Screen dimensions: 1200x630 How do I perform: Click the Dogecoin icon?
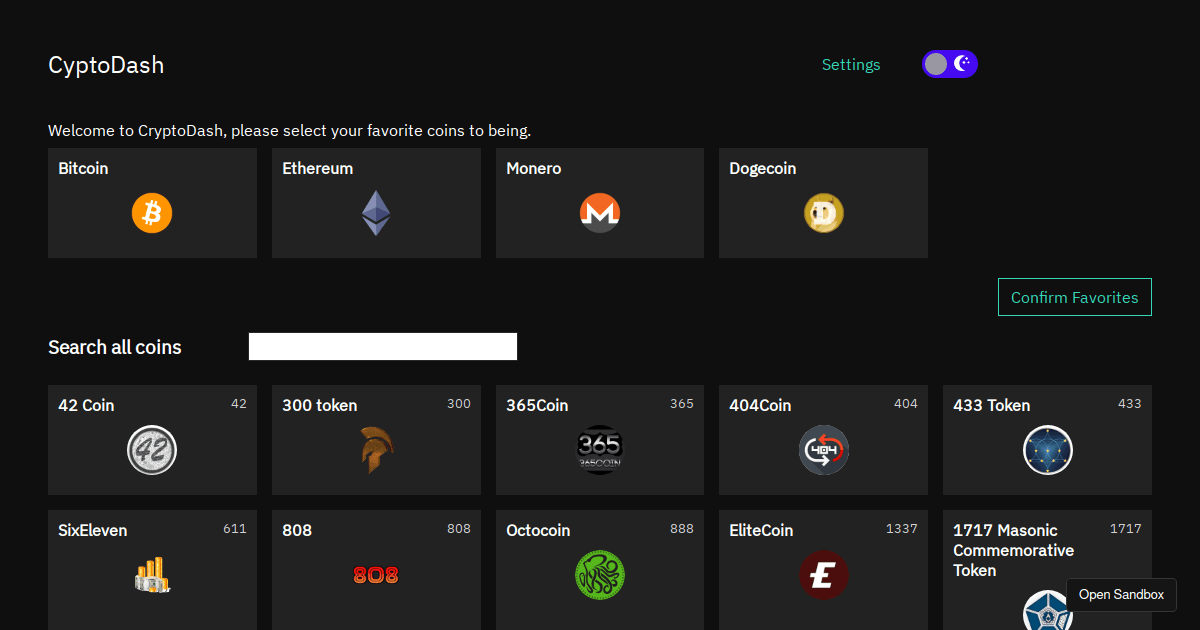click(823, 213)
